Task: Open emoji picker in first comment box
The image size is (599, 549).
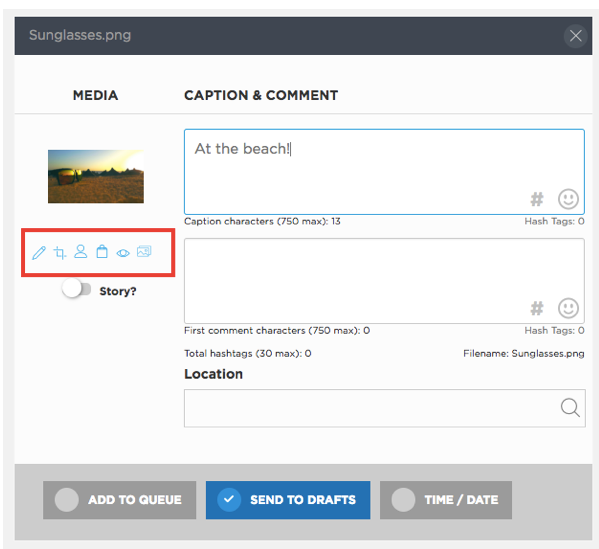Action: coord(568,308)
